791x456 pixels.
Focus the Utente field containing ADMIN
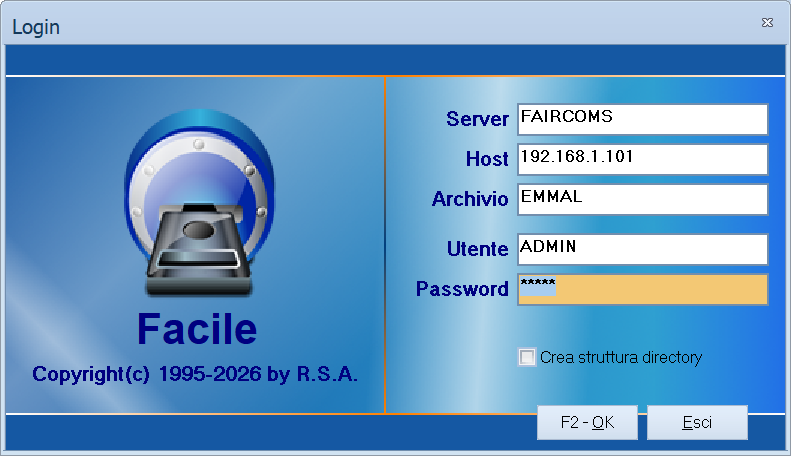point(643,249)
